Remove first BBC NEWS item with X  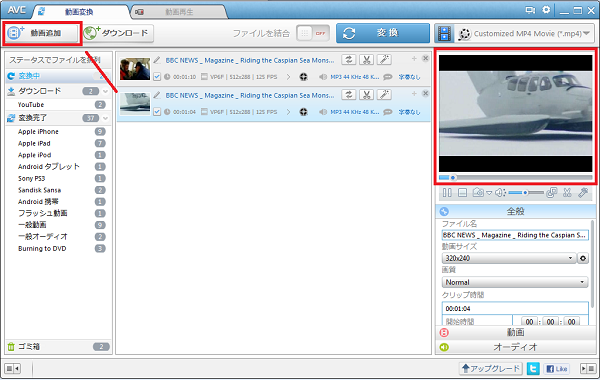(x=425, y=59)
